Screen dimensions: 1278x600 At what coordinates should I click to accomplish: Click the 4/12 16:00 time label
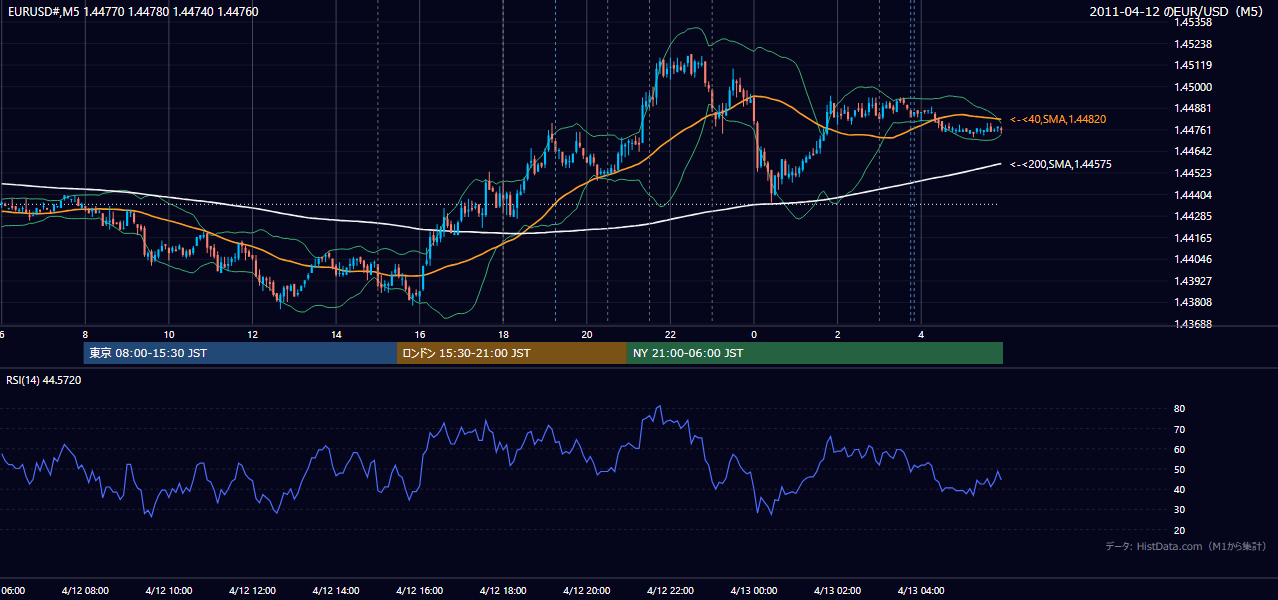(x=420, y=591)
